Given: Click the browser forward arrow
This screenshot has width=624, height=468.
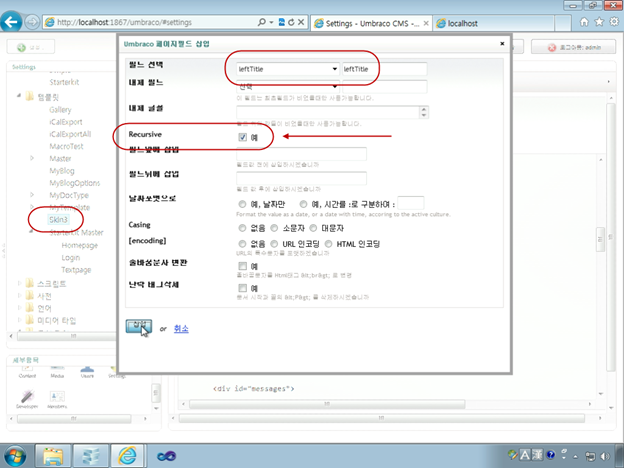Looking at the screenshot, I should pyautogui.click(x=32, y=22).
